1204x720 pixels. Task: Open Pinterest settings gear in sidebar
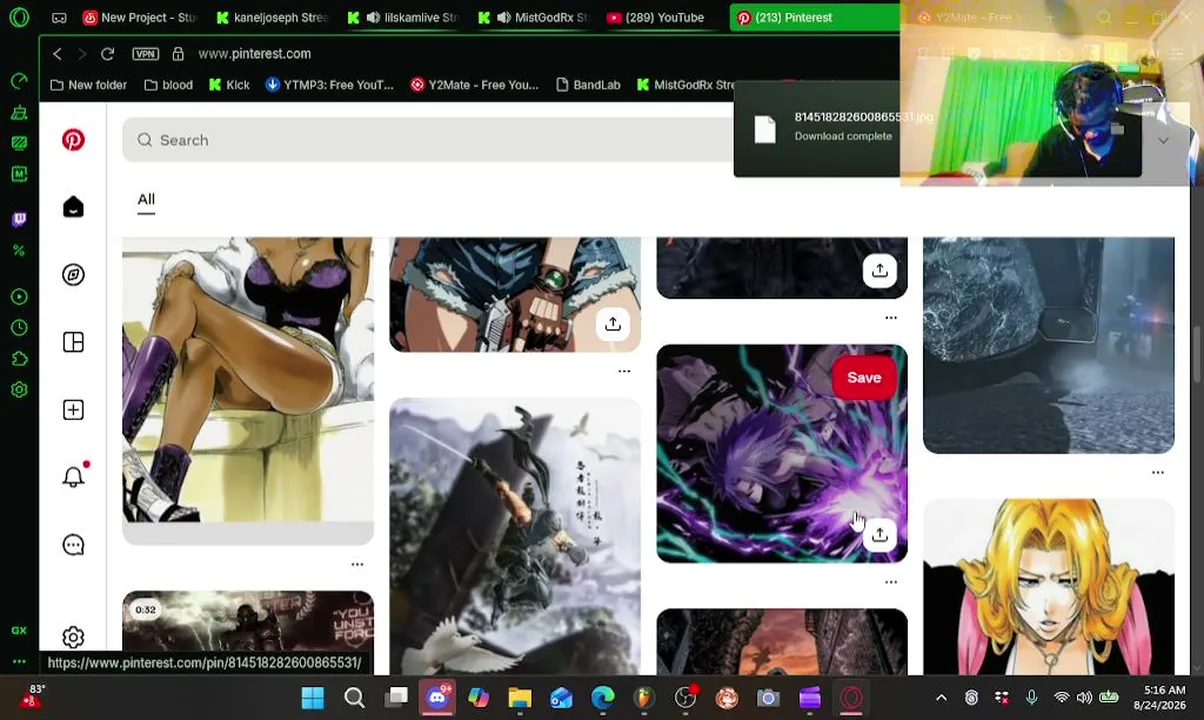click(73, 637)
